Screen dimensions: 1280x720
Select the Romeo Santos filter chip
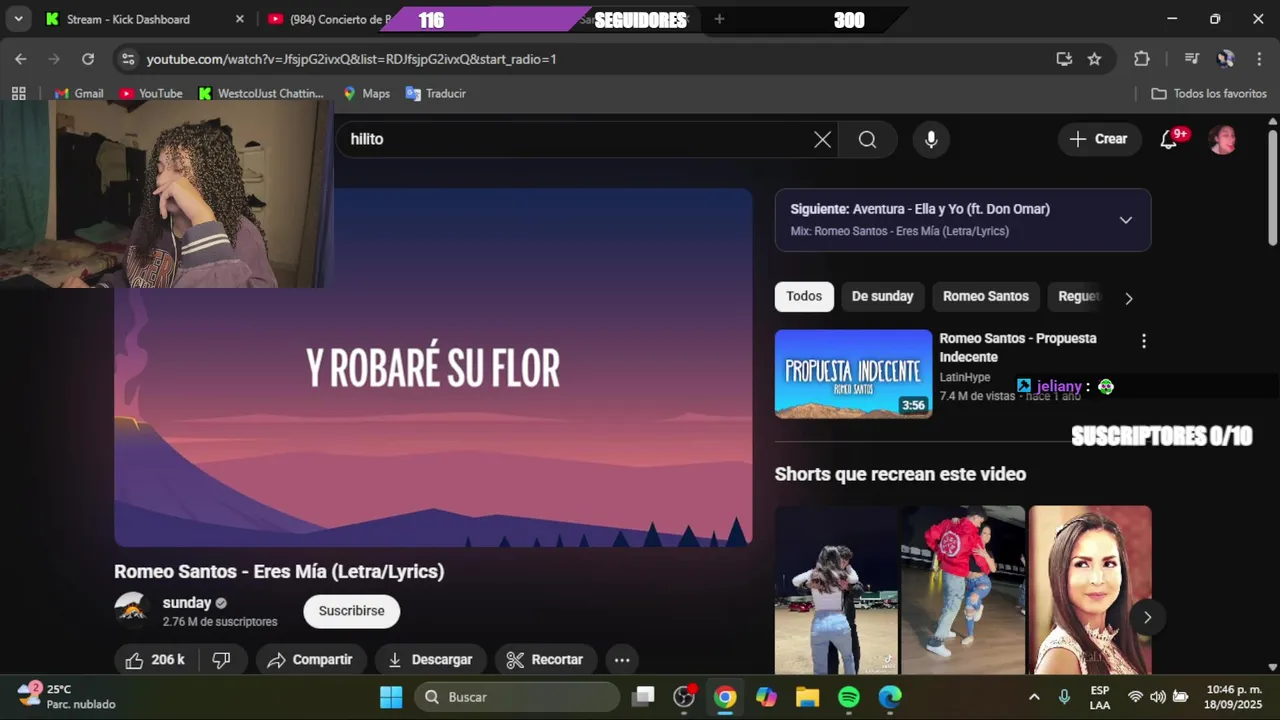pos(985,296)
